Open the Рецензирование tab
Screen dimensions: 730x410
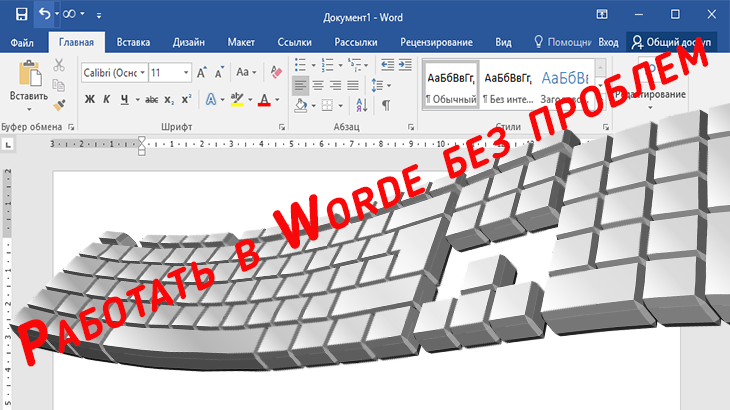436,42
